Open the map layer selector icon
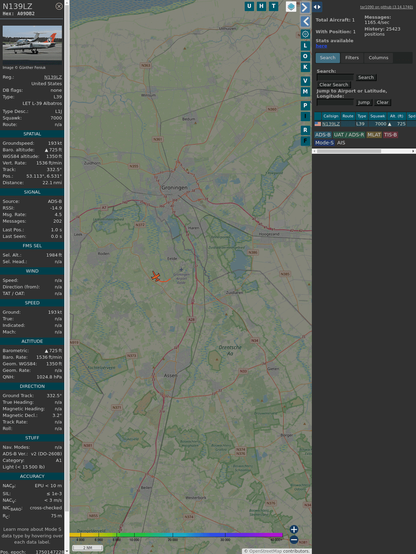Image resolution: width=416 pixels, height=554 pixels. (x=291, y=6)
